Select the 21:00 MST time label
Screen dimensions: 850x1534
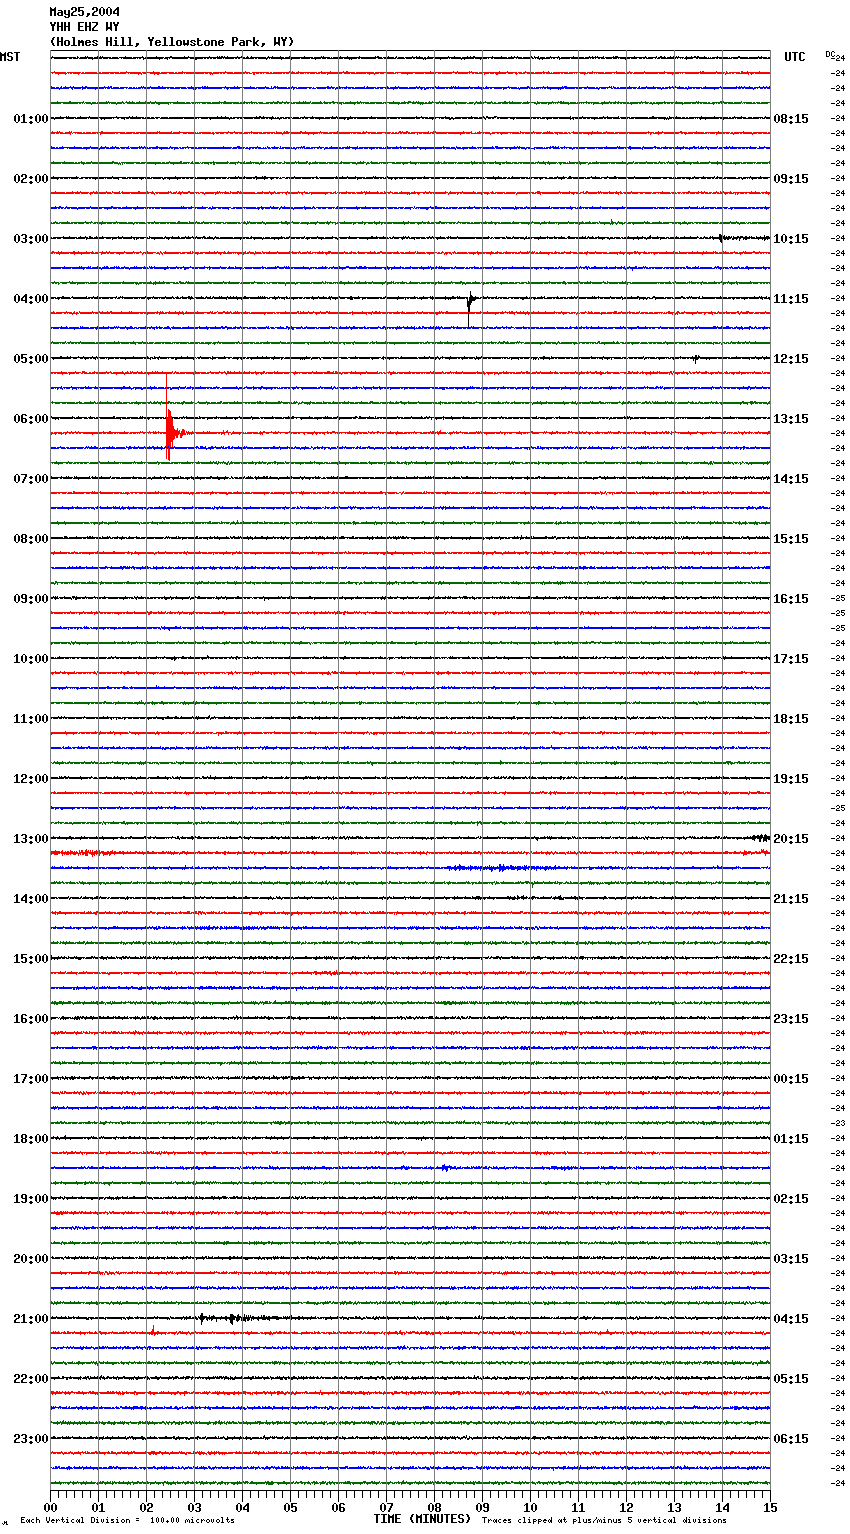pos(31,1319)
